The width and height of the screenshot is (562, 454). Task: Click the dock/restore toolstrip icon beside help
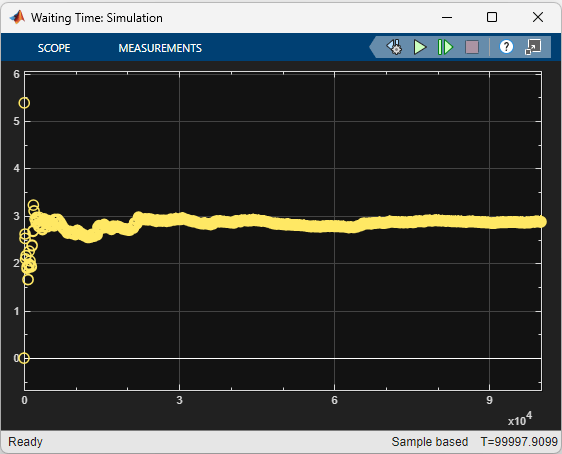533,47
